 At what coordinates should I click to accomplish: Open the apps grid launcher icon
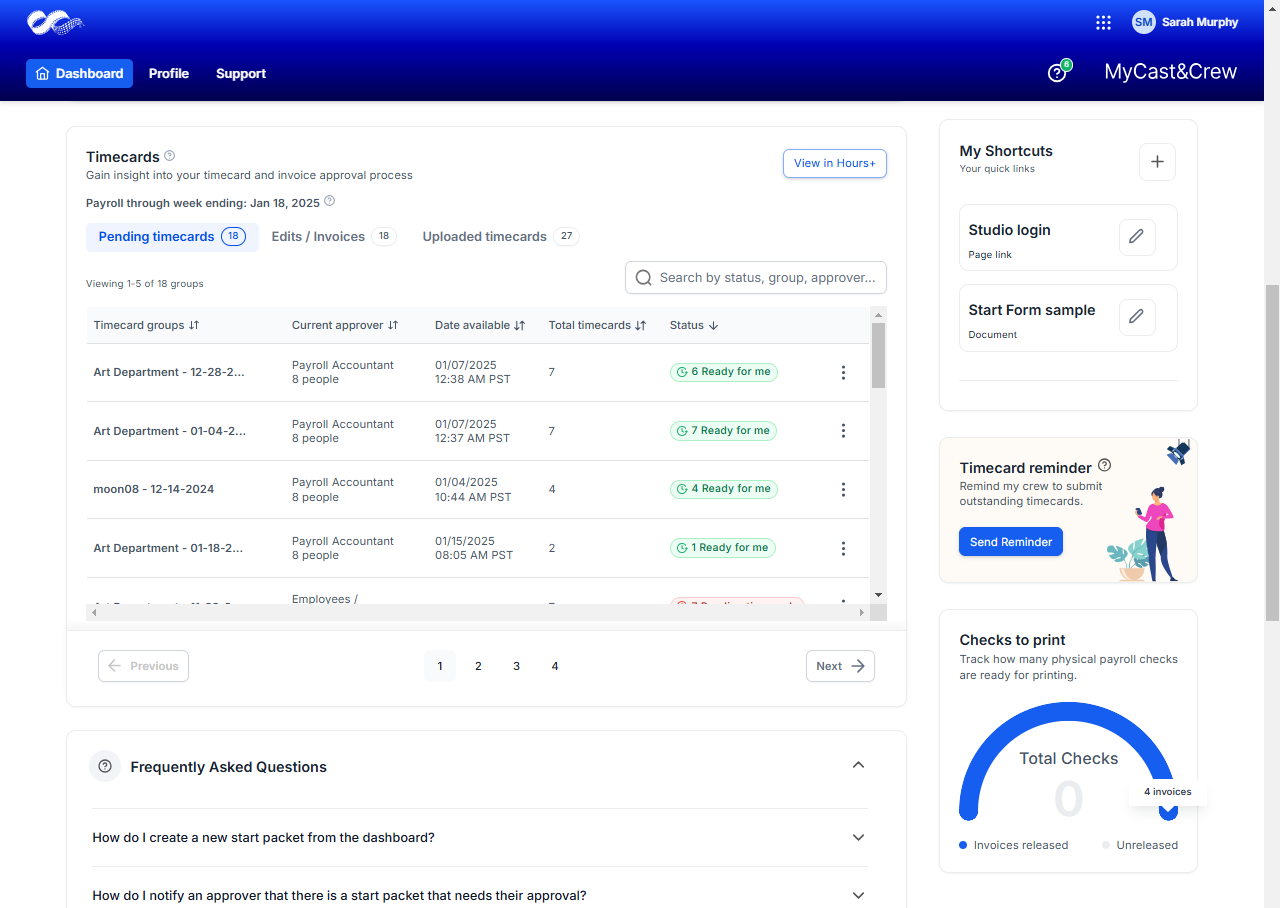[1104, 22]
